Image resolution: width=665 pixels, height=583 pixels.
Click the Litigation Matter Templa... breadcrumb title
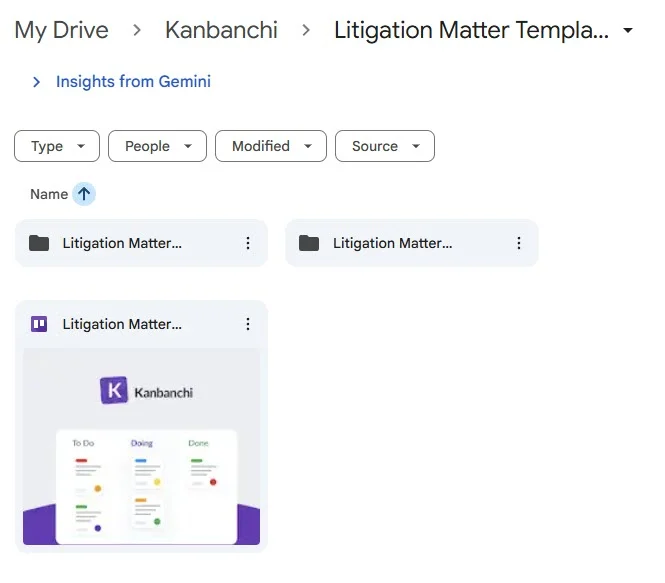[x=471, y=31]
